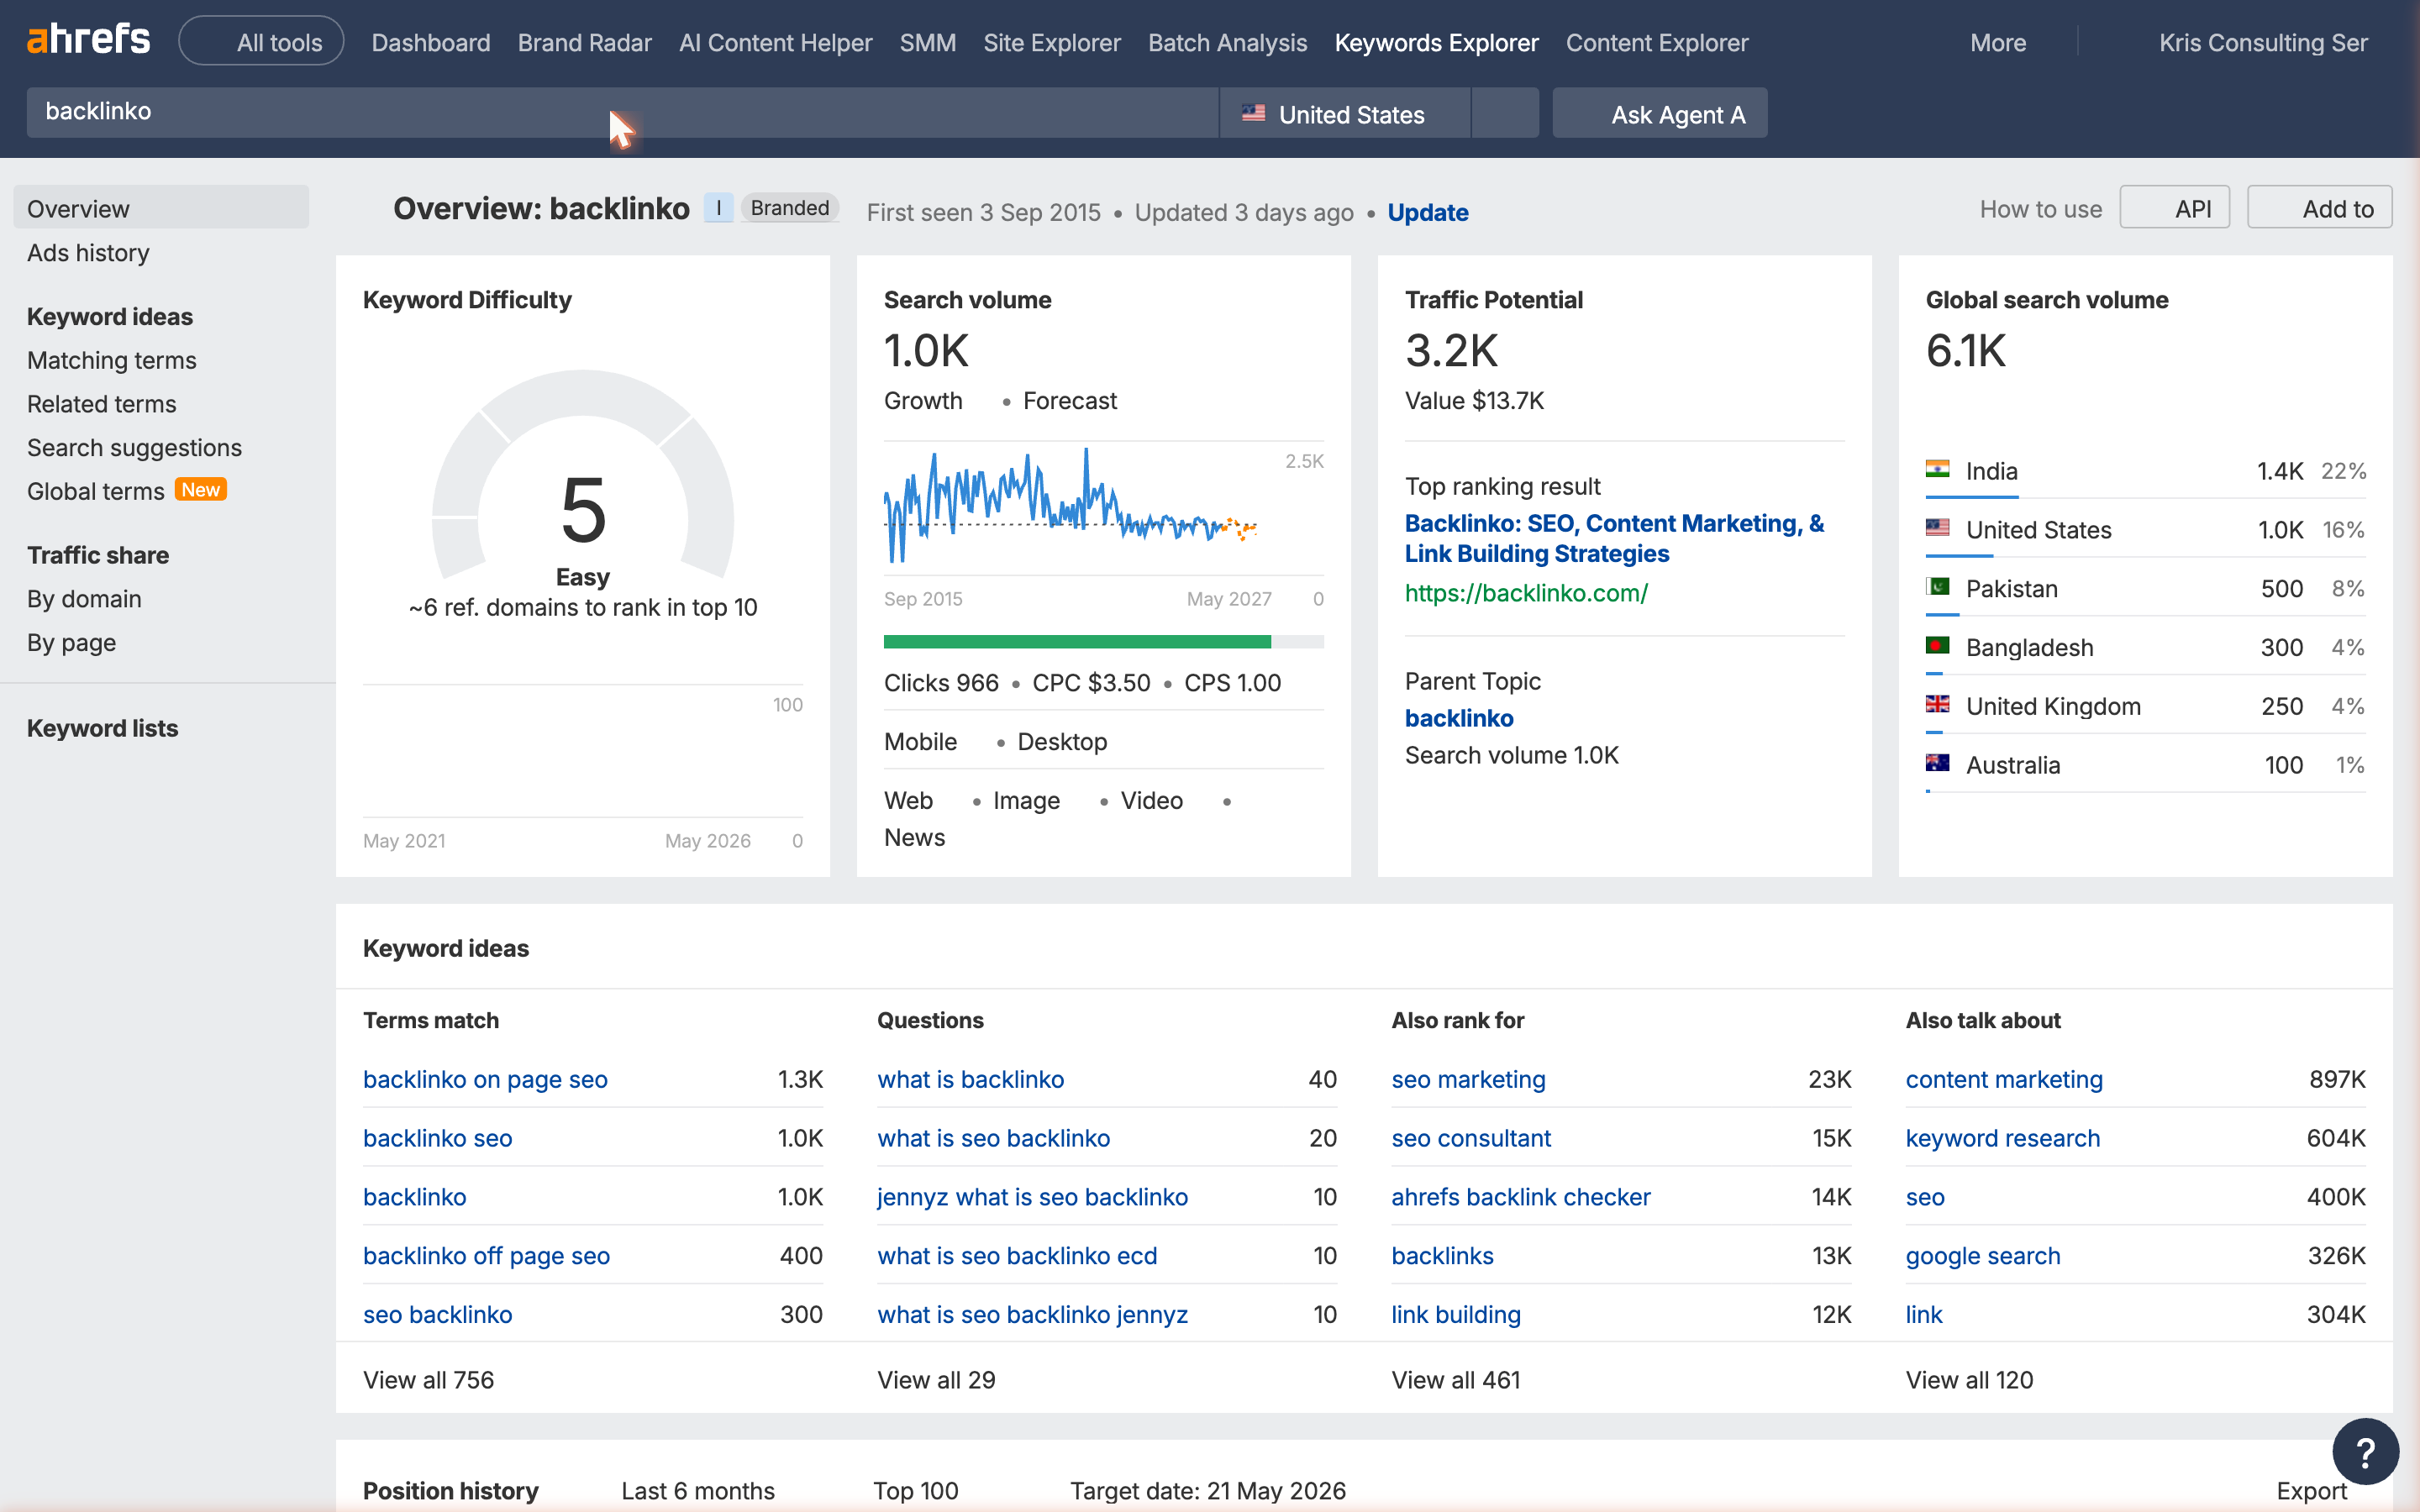Switch to Site Explorer

[1051, 43]
